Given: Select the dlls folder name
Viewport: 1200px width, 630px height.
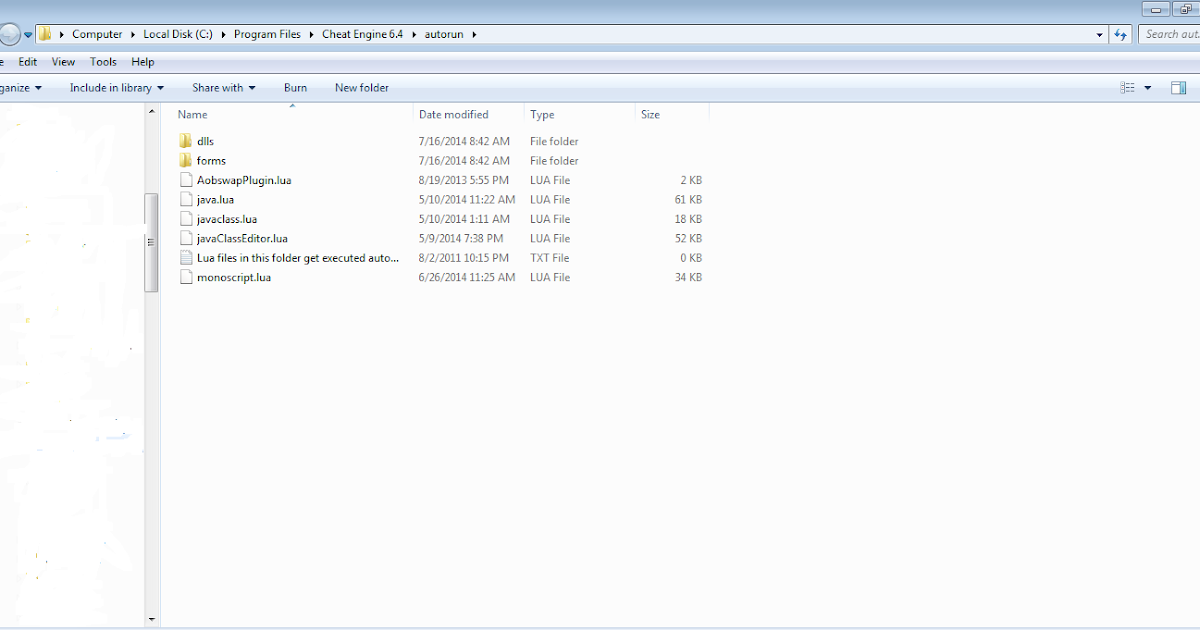Looking at the screenshot, I should (x=205, y=141).
